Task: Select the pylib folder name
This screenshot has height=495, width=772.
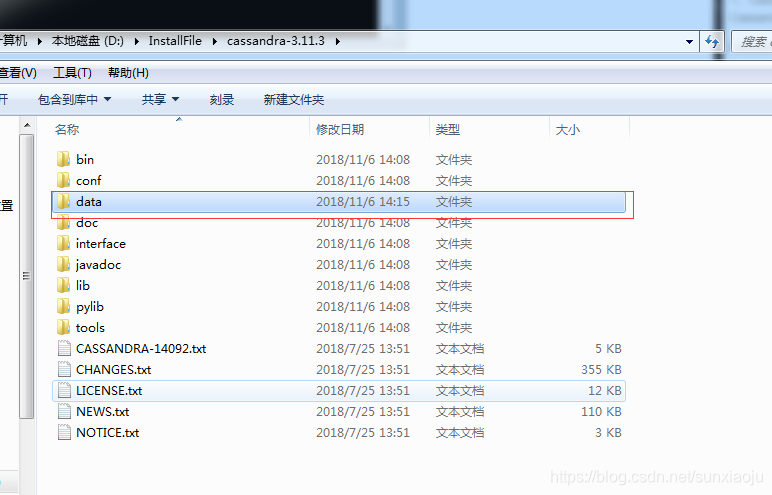Action: click(x=90, y=307)
